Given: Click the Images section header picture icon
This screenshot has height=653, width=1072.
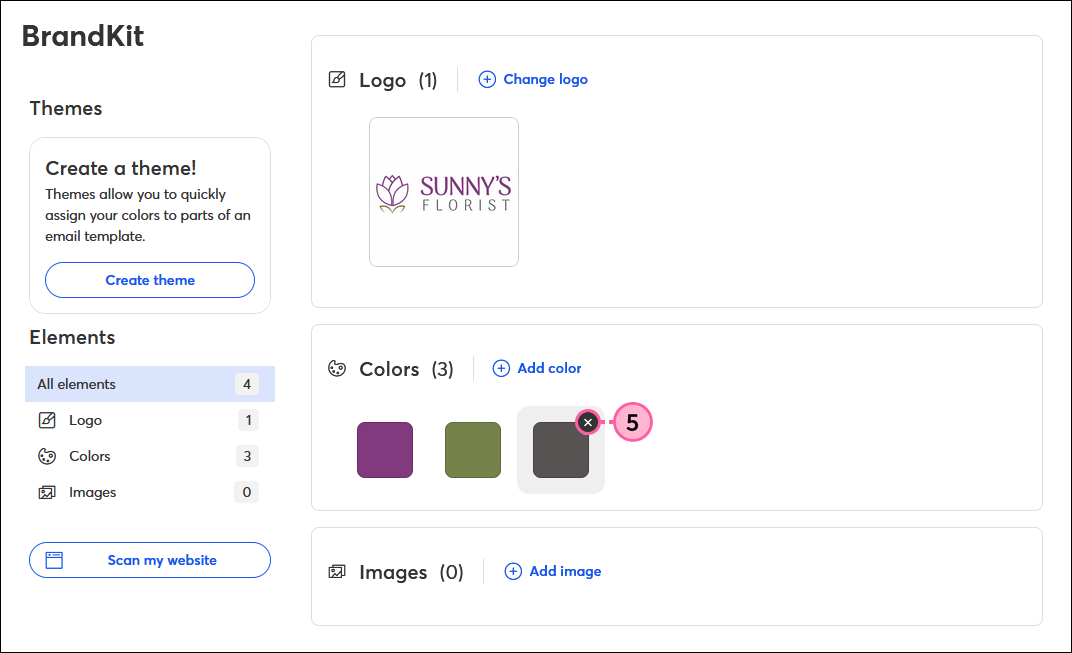Looking at the screenshot, I should point(337,572).
